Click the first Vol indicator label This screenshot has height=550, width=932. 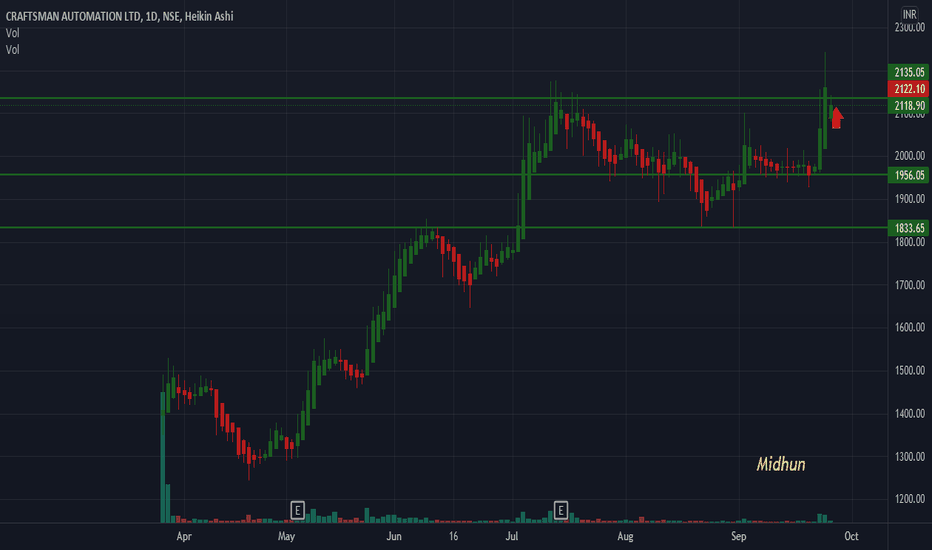tap(12, 33)
